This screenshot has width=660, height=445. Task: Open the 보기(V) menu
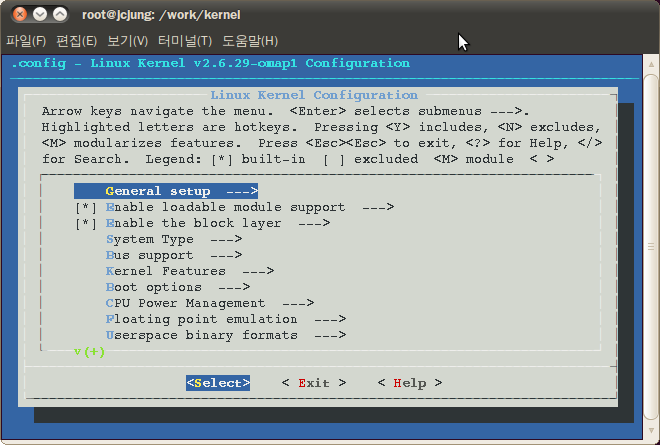tap(128, 41)
